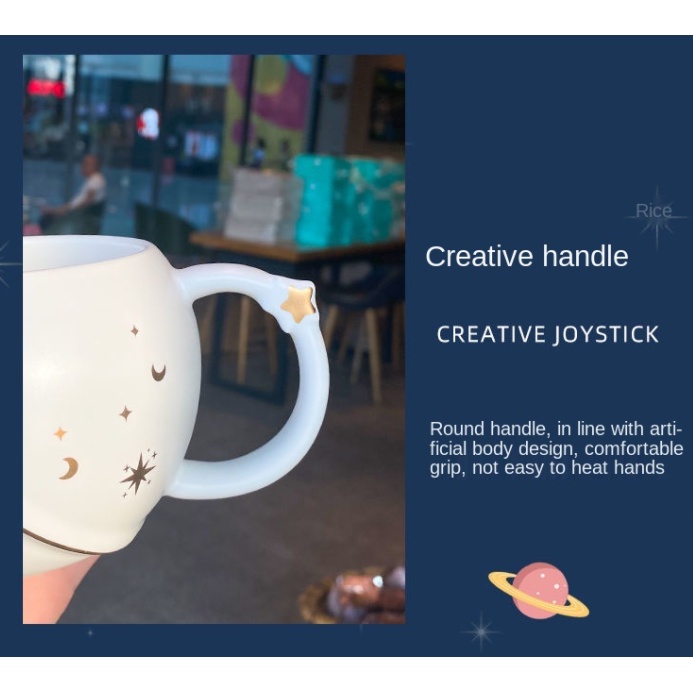Select the upper gold crescent moon on mug

pyautogui.click(x=159, y=373)
